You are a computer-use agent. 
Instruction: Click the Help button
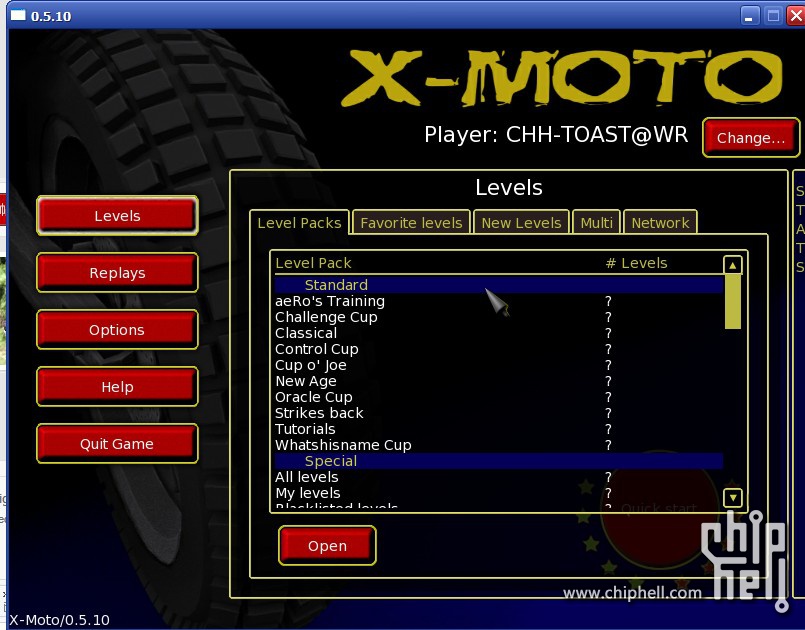coord(118,387)
